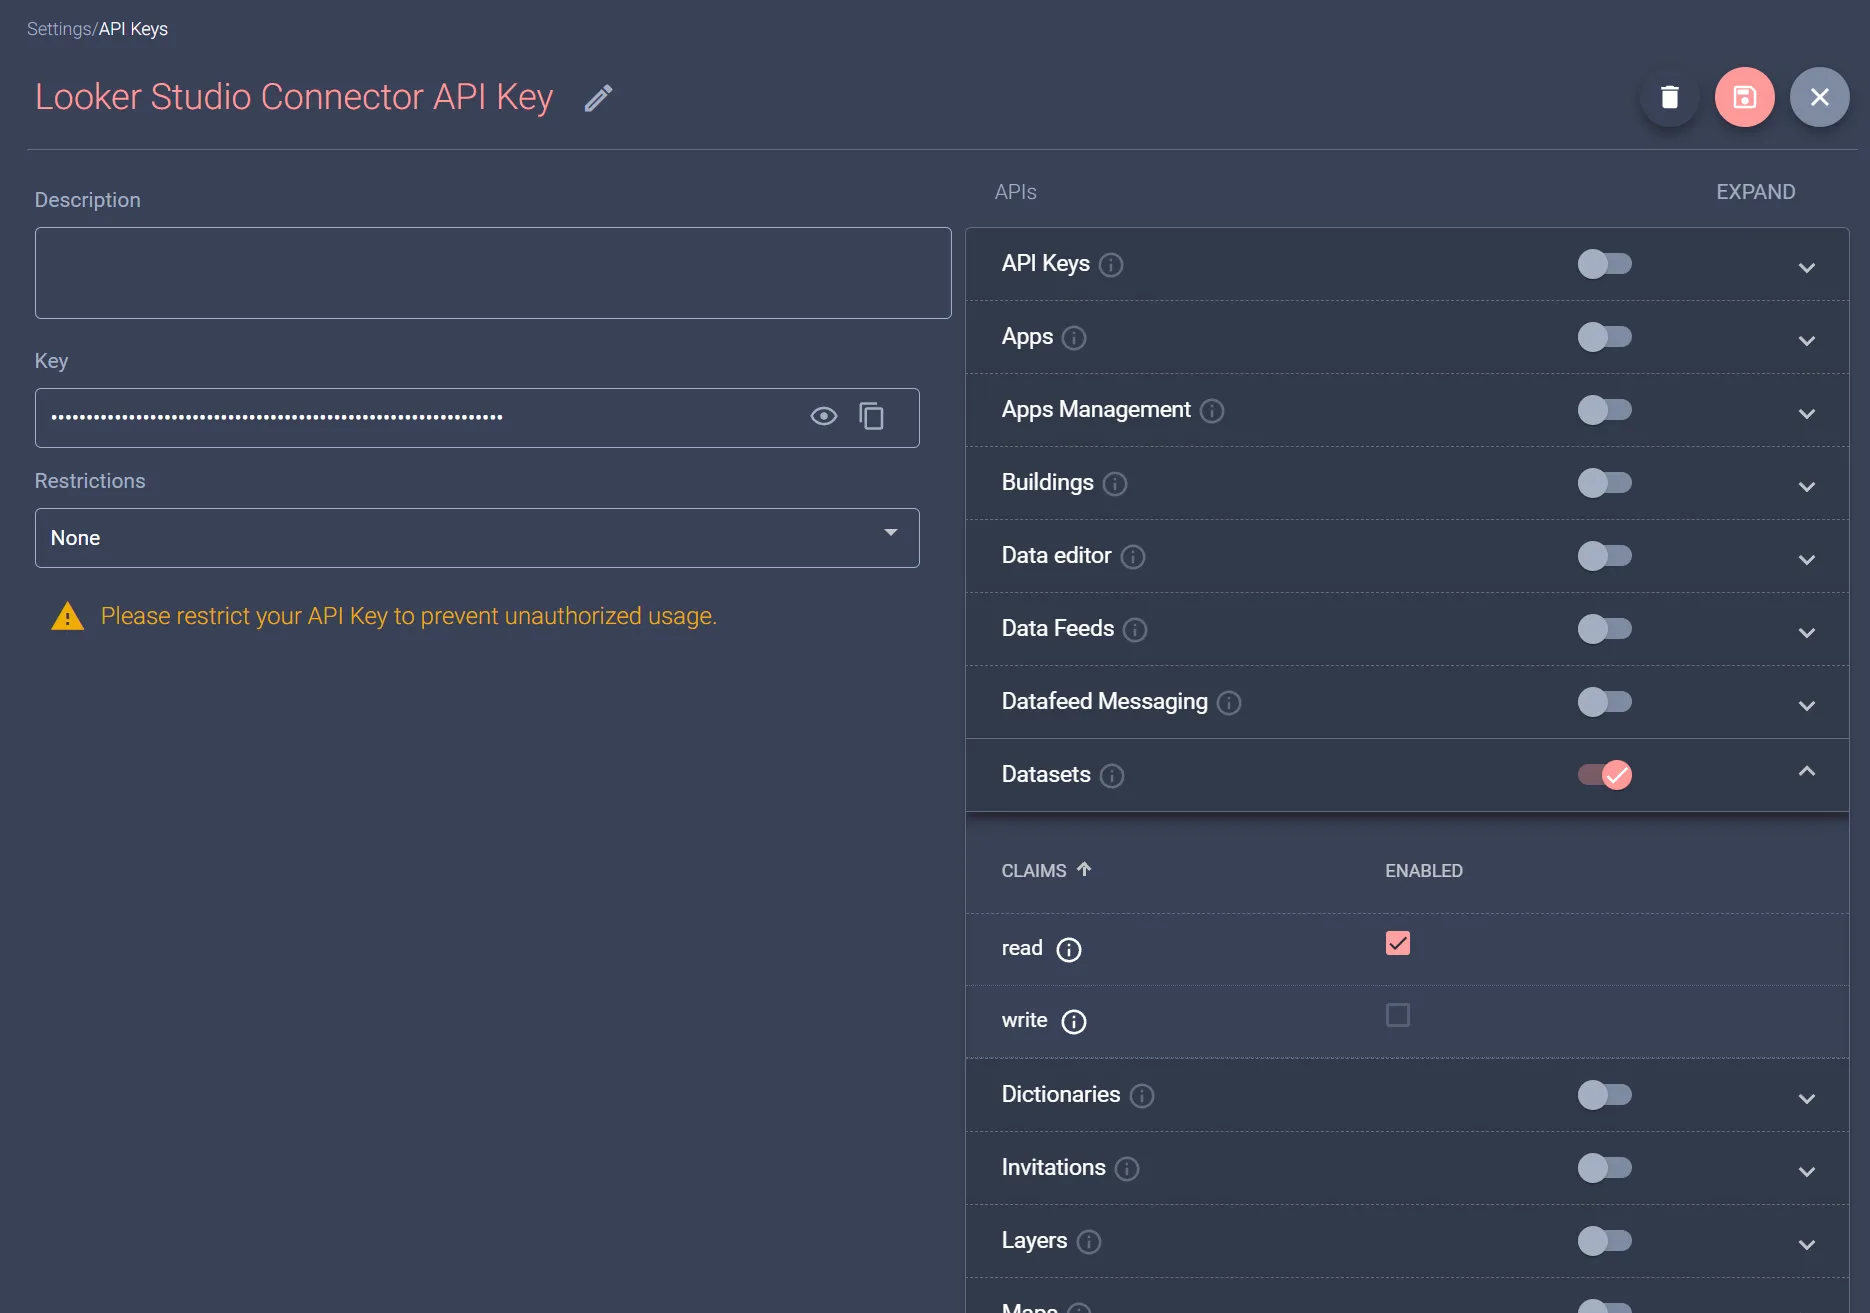Expand the Data editor section chevron
The image size is (1870, 1313).
tap(1806, 559)
